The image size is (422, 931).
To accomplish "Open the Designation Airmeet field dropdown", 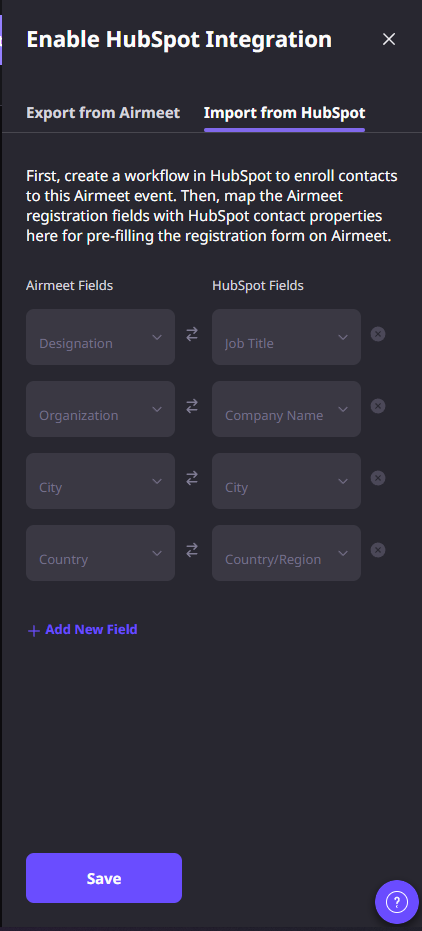I will click(100, 337).
